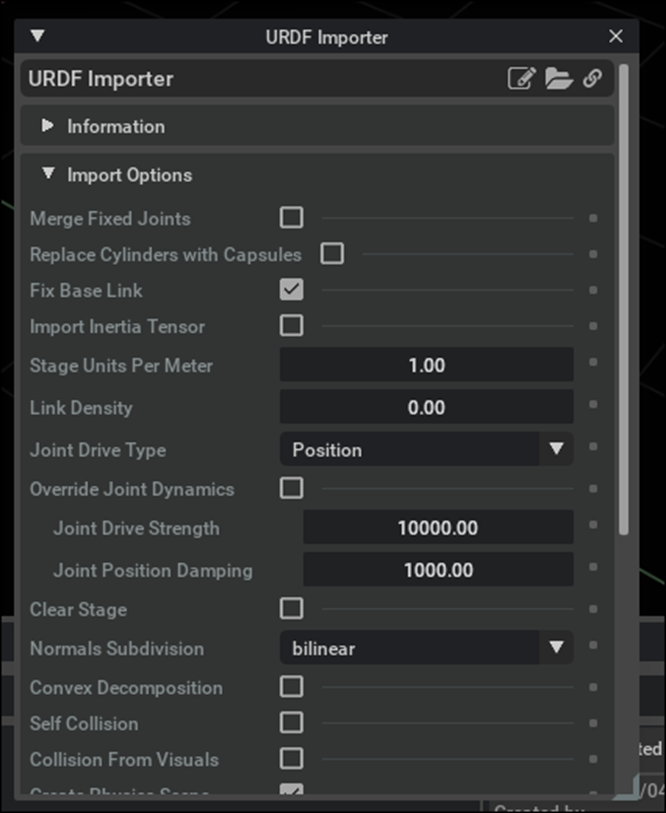The width and height of the screenshot is (666, 813).
Task: Click the link icon in URDF Importer header
Action: point(592,79)
